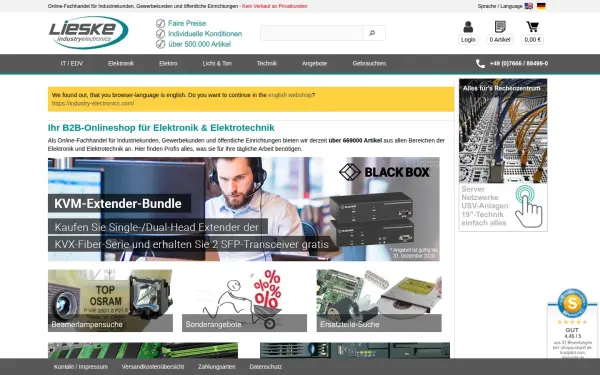
Task: Click the server hardware image tile
Action: (x=355, y=350)
